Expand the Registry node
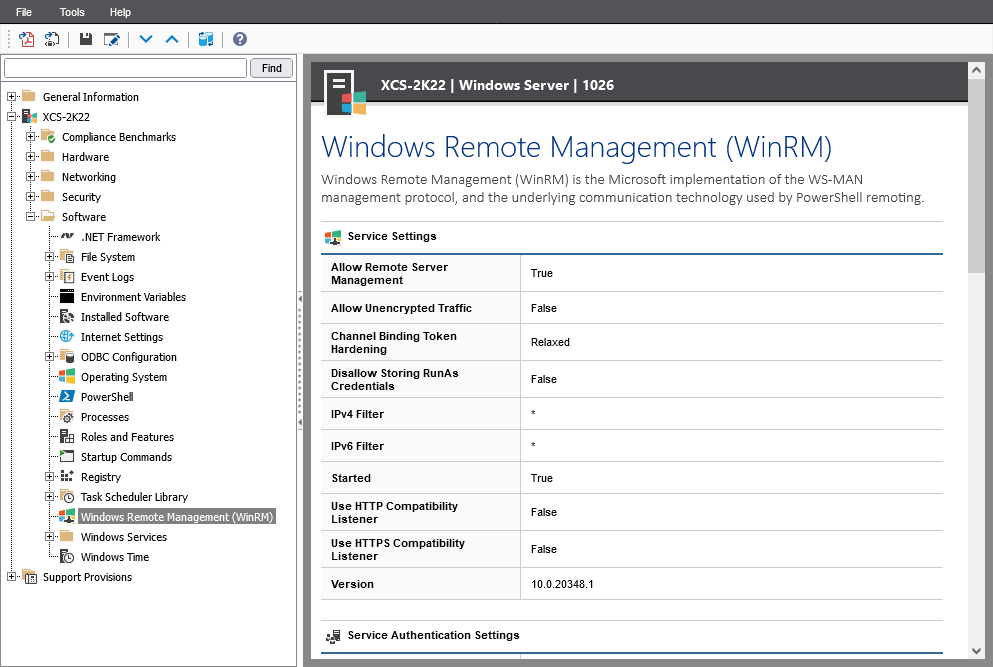This screenshot has width=993, height=667. 49,476
